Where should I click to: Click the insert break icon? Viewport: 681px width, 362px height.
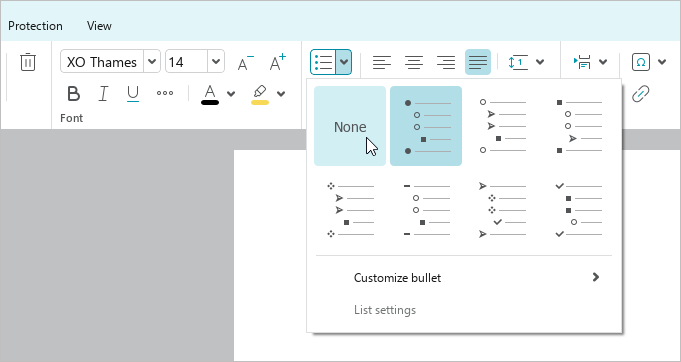point(582,62)
